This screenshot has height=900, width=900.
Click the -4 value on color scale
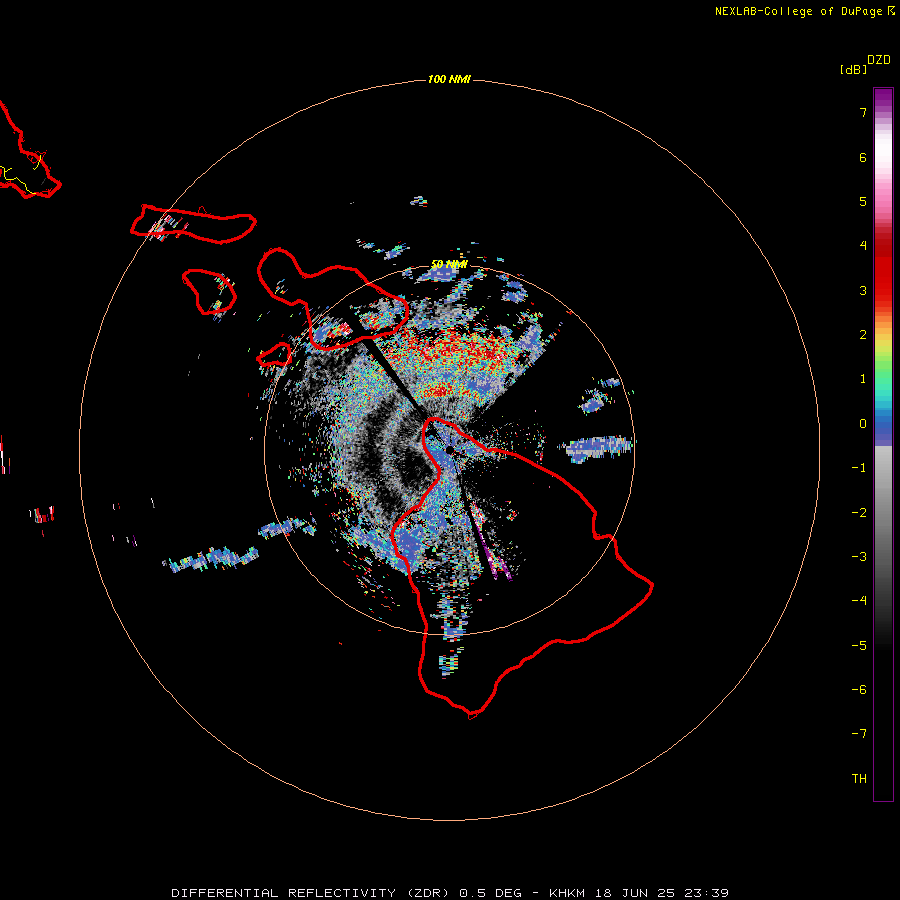tap(859, 601)
